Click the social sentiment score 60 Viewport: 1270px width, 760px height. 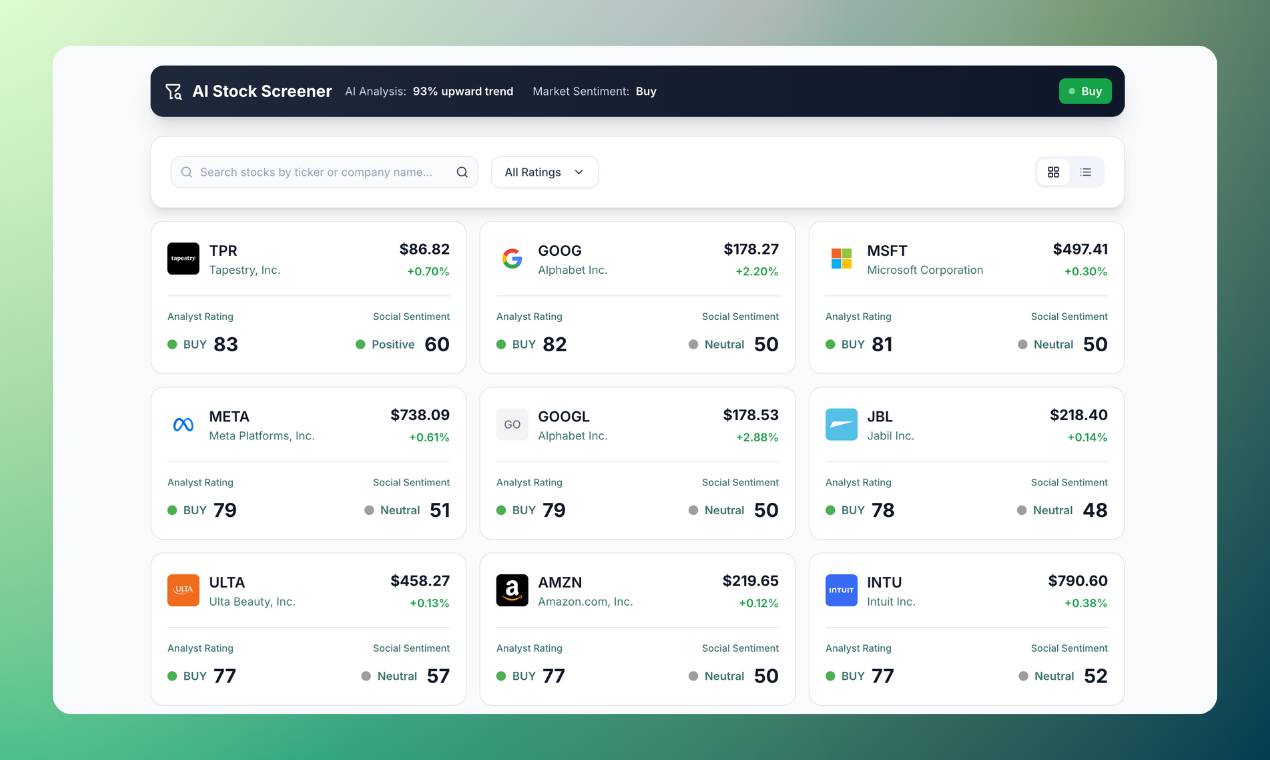437,344
